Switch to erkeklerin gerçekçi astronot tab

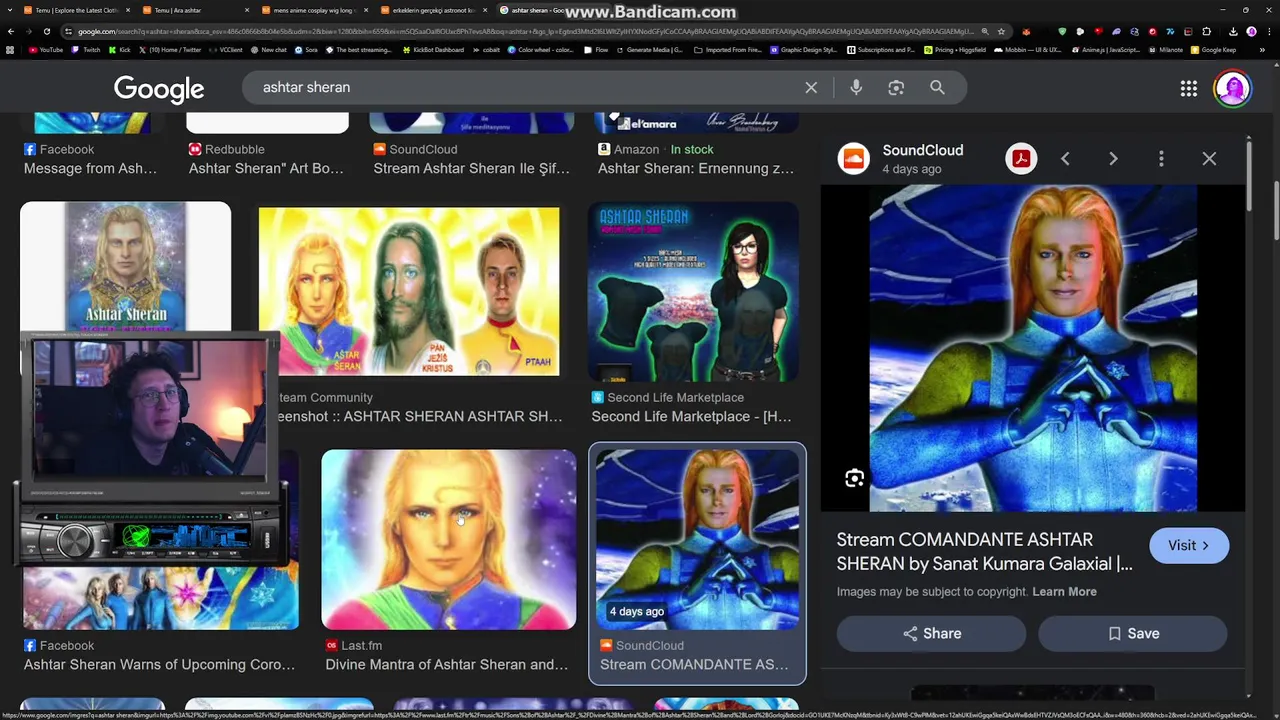point(432,10)
